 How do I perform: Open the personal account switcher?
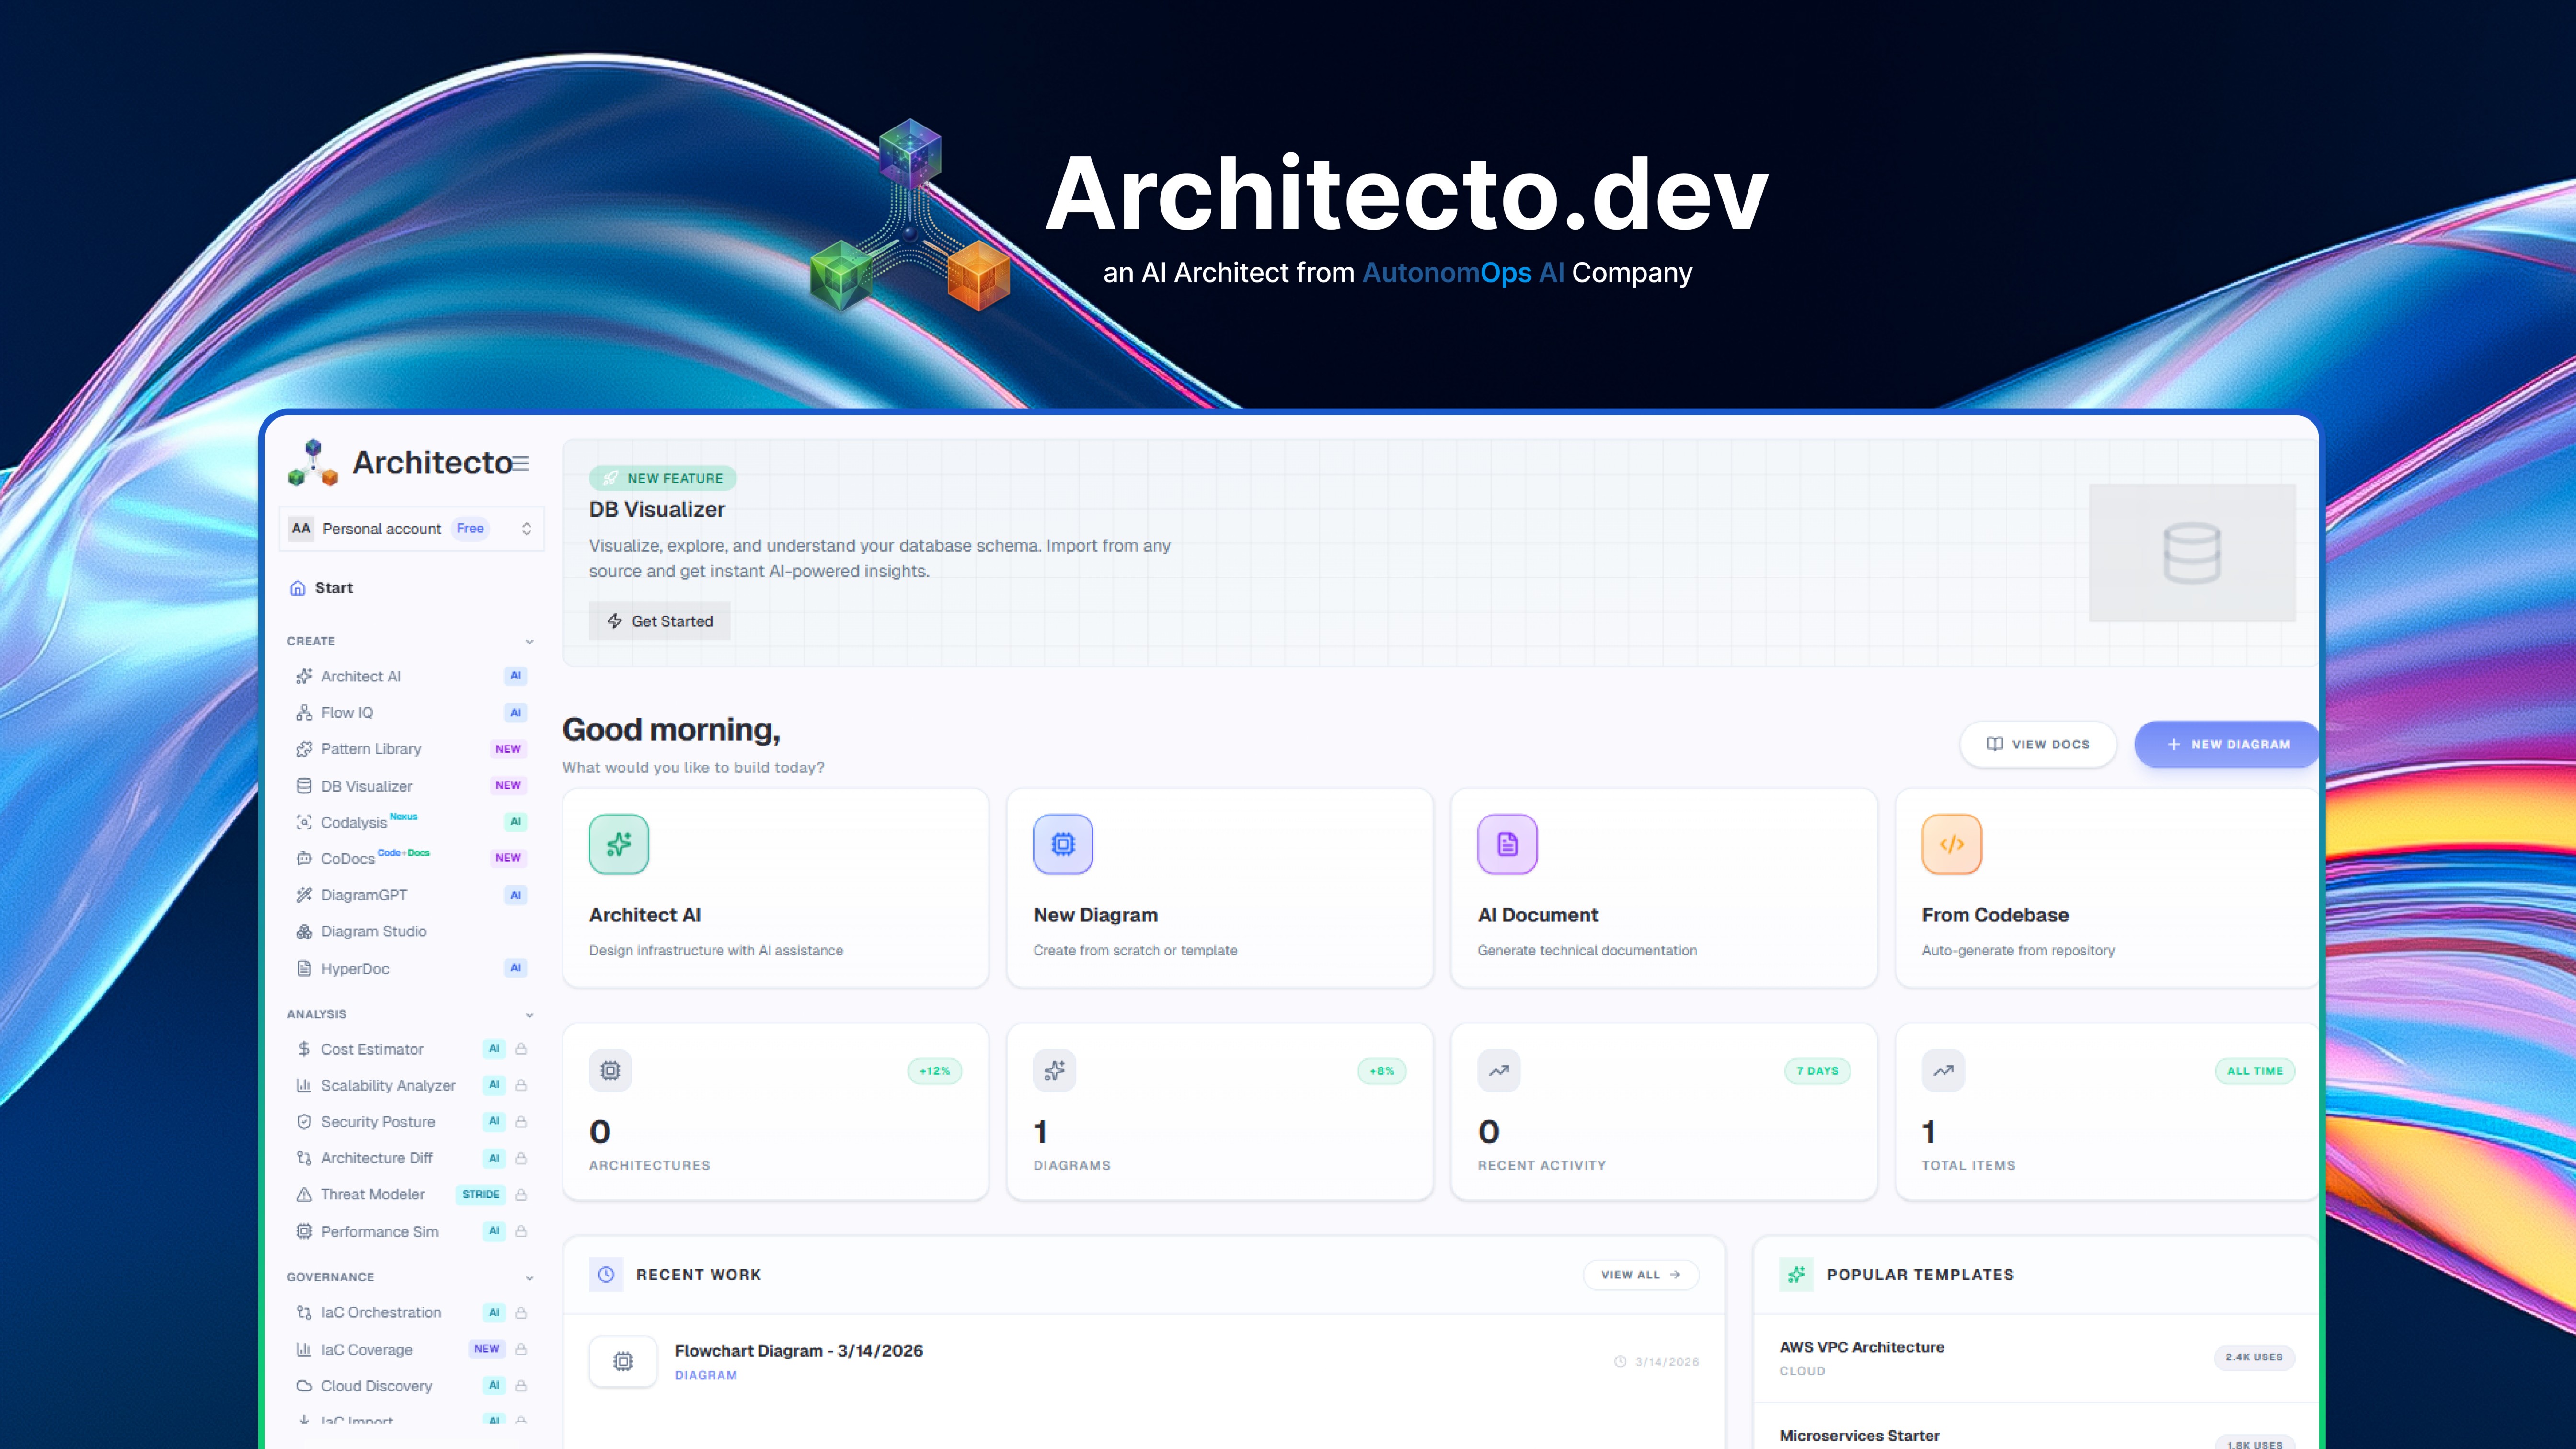pyautogui.click(x=411, y=528)
